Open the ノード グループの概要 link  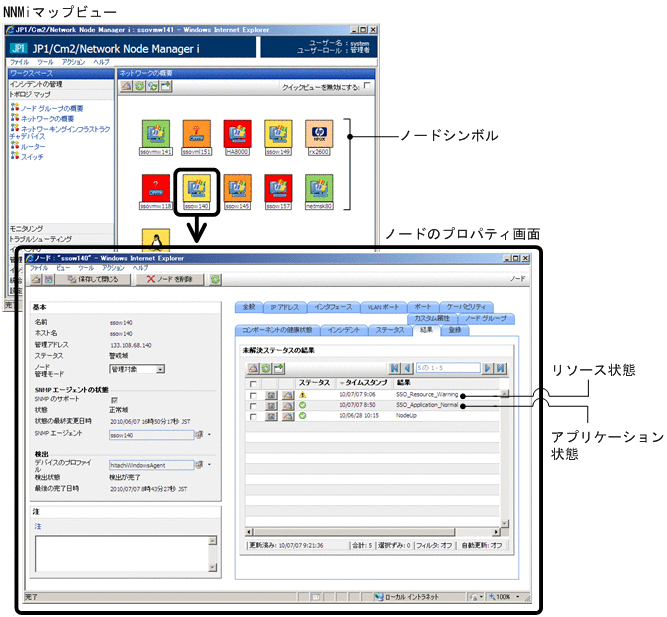pos(52,109)
